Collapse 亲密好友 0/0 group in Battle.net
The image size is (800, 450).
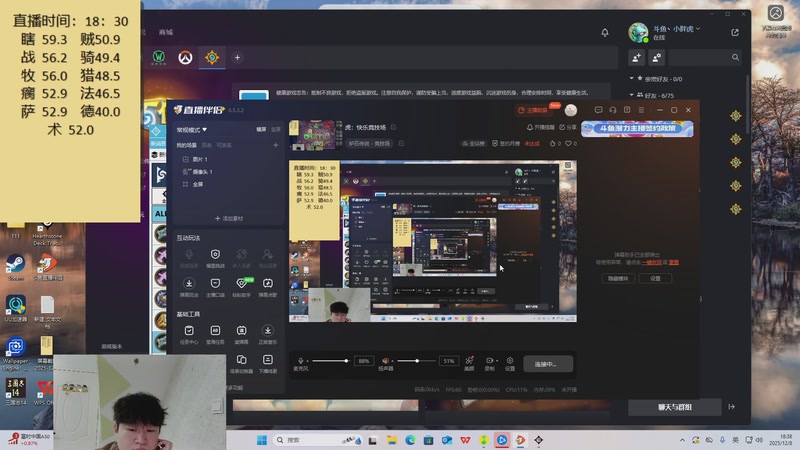632,79
